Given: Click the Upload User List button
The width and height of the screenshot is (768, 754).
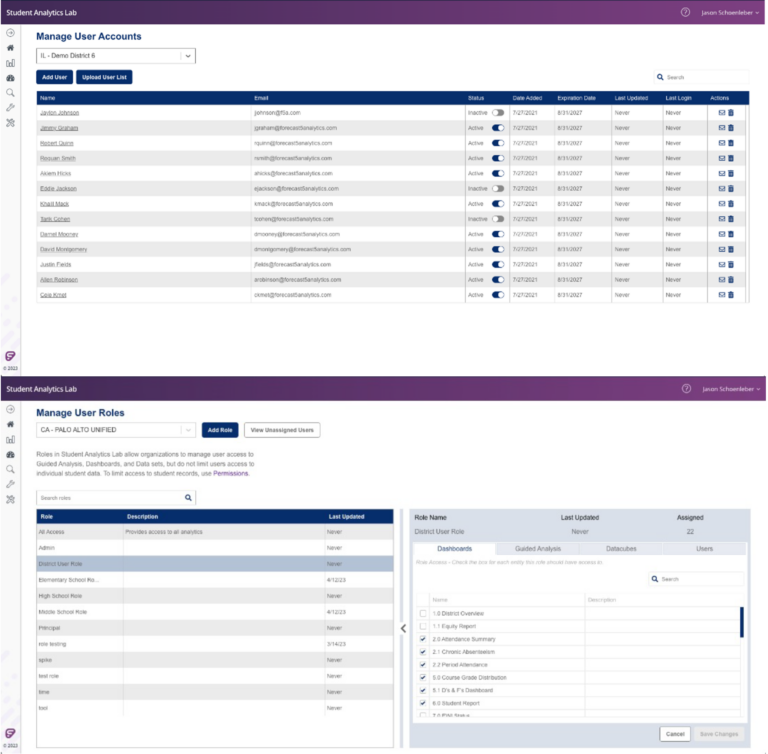Looking at the screenshot, I should coord(104,77).
